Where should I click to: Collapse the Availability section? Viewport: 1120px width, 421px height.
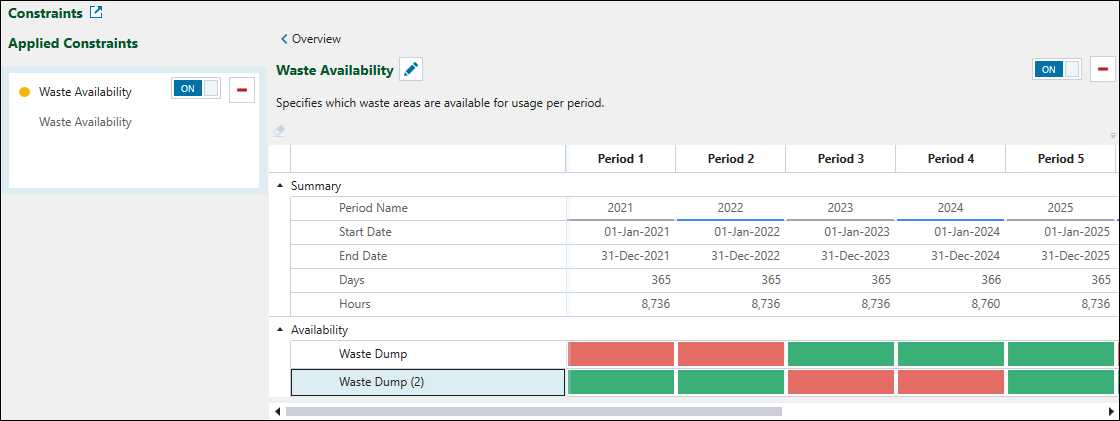tap(280, 330)
